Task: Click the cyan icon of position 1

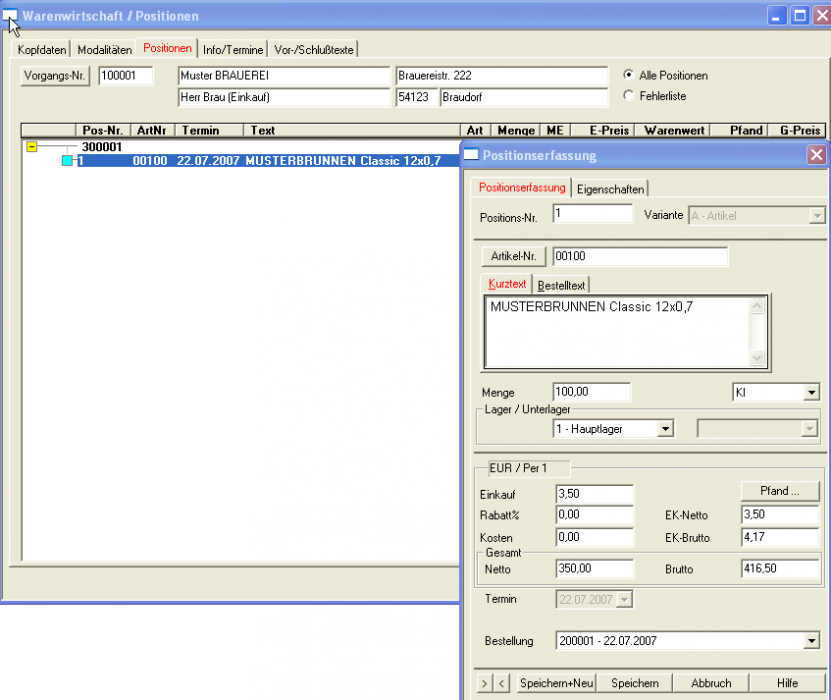Action: [68, 161]
